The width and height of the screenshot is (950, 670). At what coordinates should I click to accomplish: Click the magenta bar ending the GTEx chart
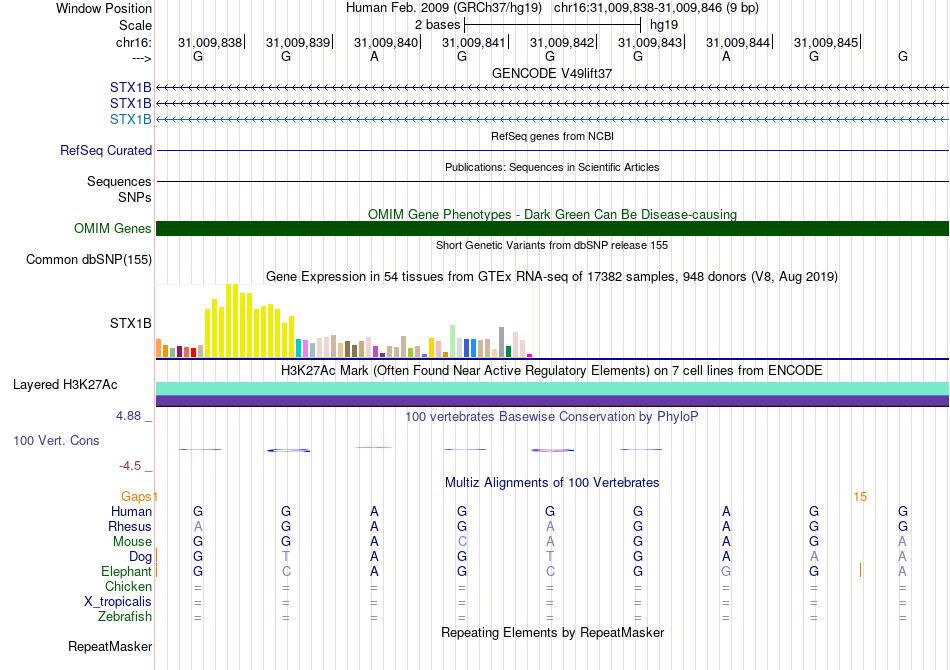pyautogui.click(x=530, y=356)
